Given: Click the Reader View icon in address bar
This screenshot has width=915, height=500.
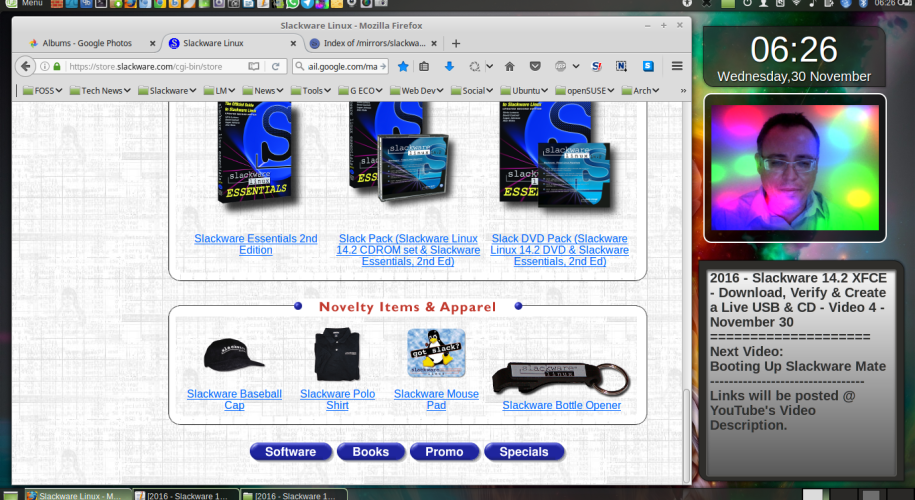Looking at the screenshot, I should pos(253,66).
